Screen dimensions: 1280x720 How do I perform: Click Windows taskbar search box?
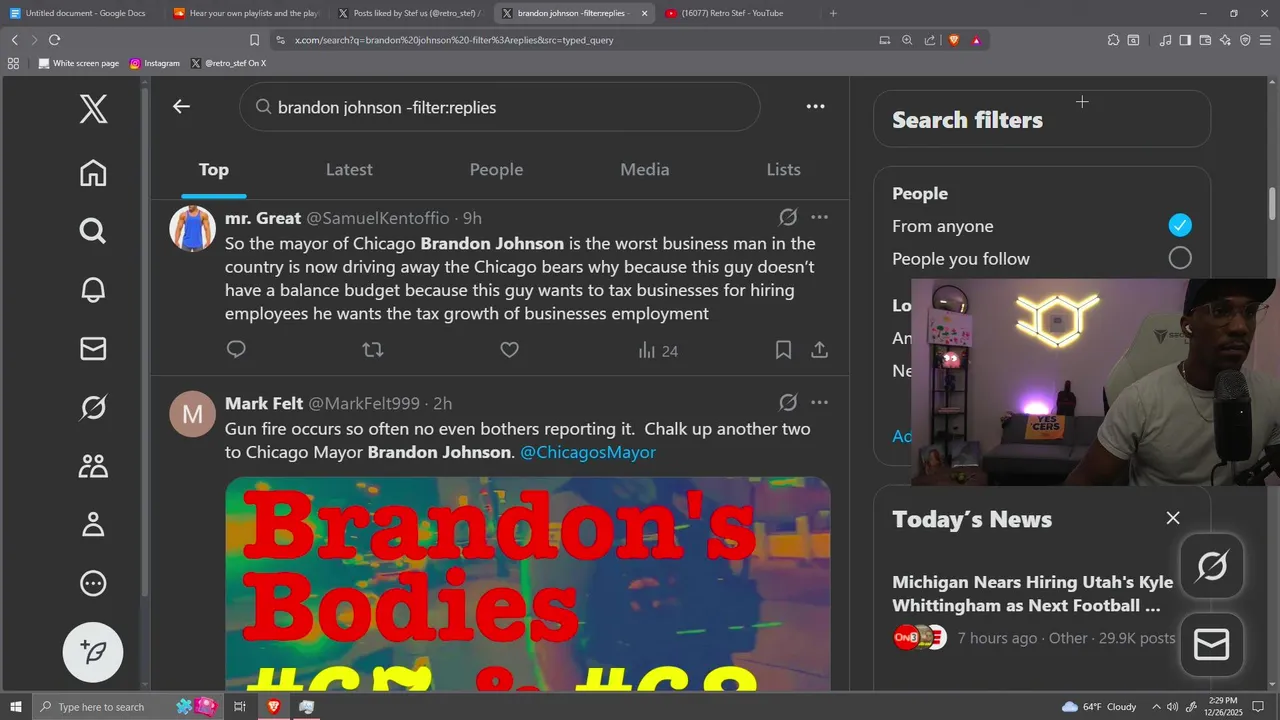click(128, 706)
